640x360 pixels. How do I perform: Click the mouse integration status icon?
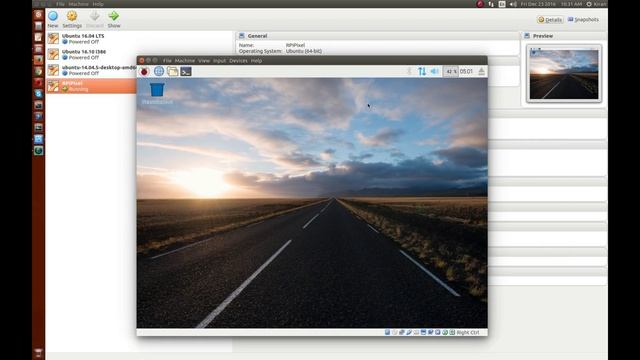[x=445, y=332]
